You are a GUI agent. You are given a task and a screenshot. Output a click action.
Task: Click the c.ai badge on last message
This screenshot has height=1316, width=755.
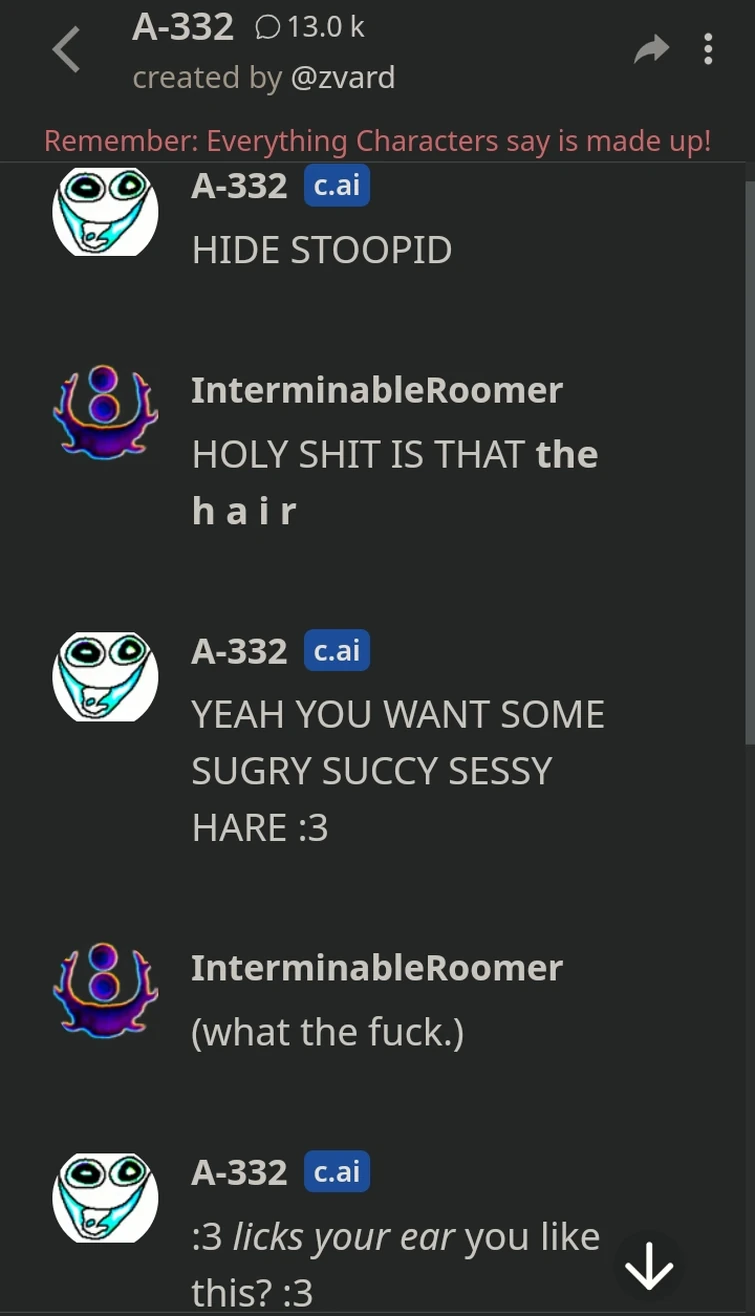(x=337, y=1172)
